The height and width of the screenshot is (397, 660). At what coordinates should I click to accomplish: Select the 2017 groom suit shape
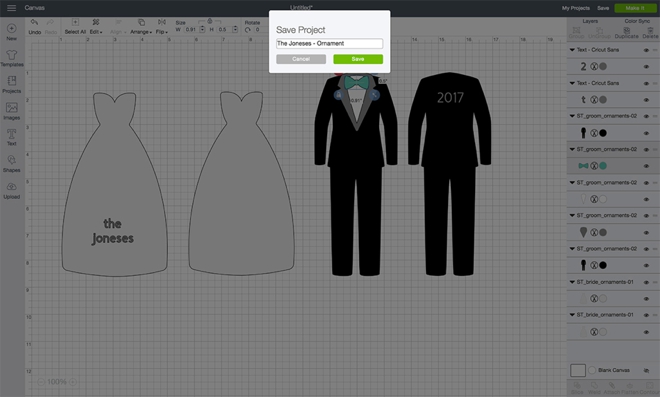pyautogui.click(x=449, y=174)
